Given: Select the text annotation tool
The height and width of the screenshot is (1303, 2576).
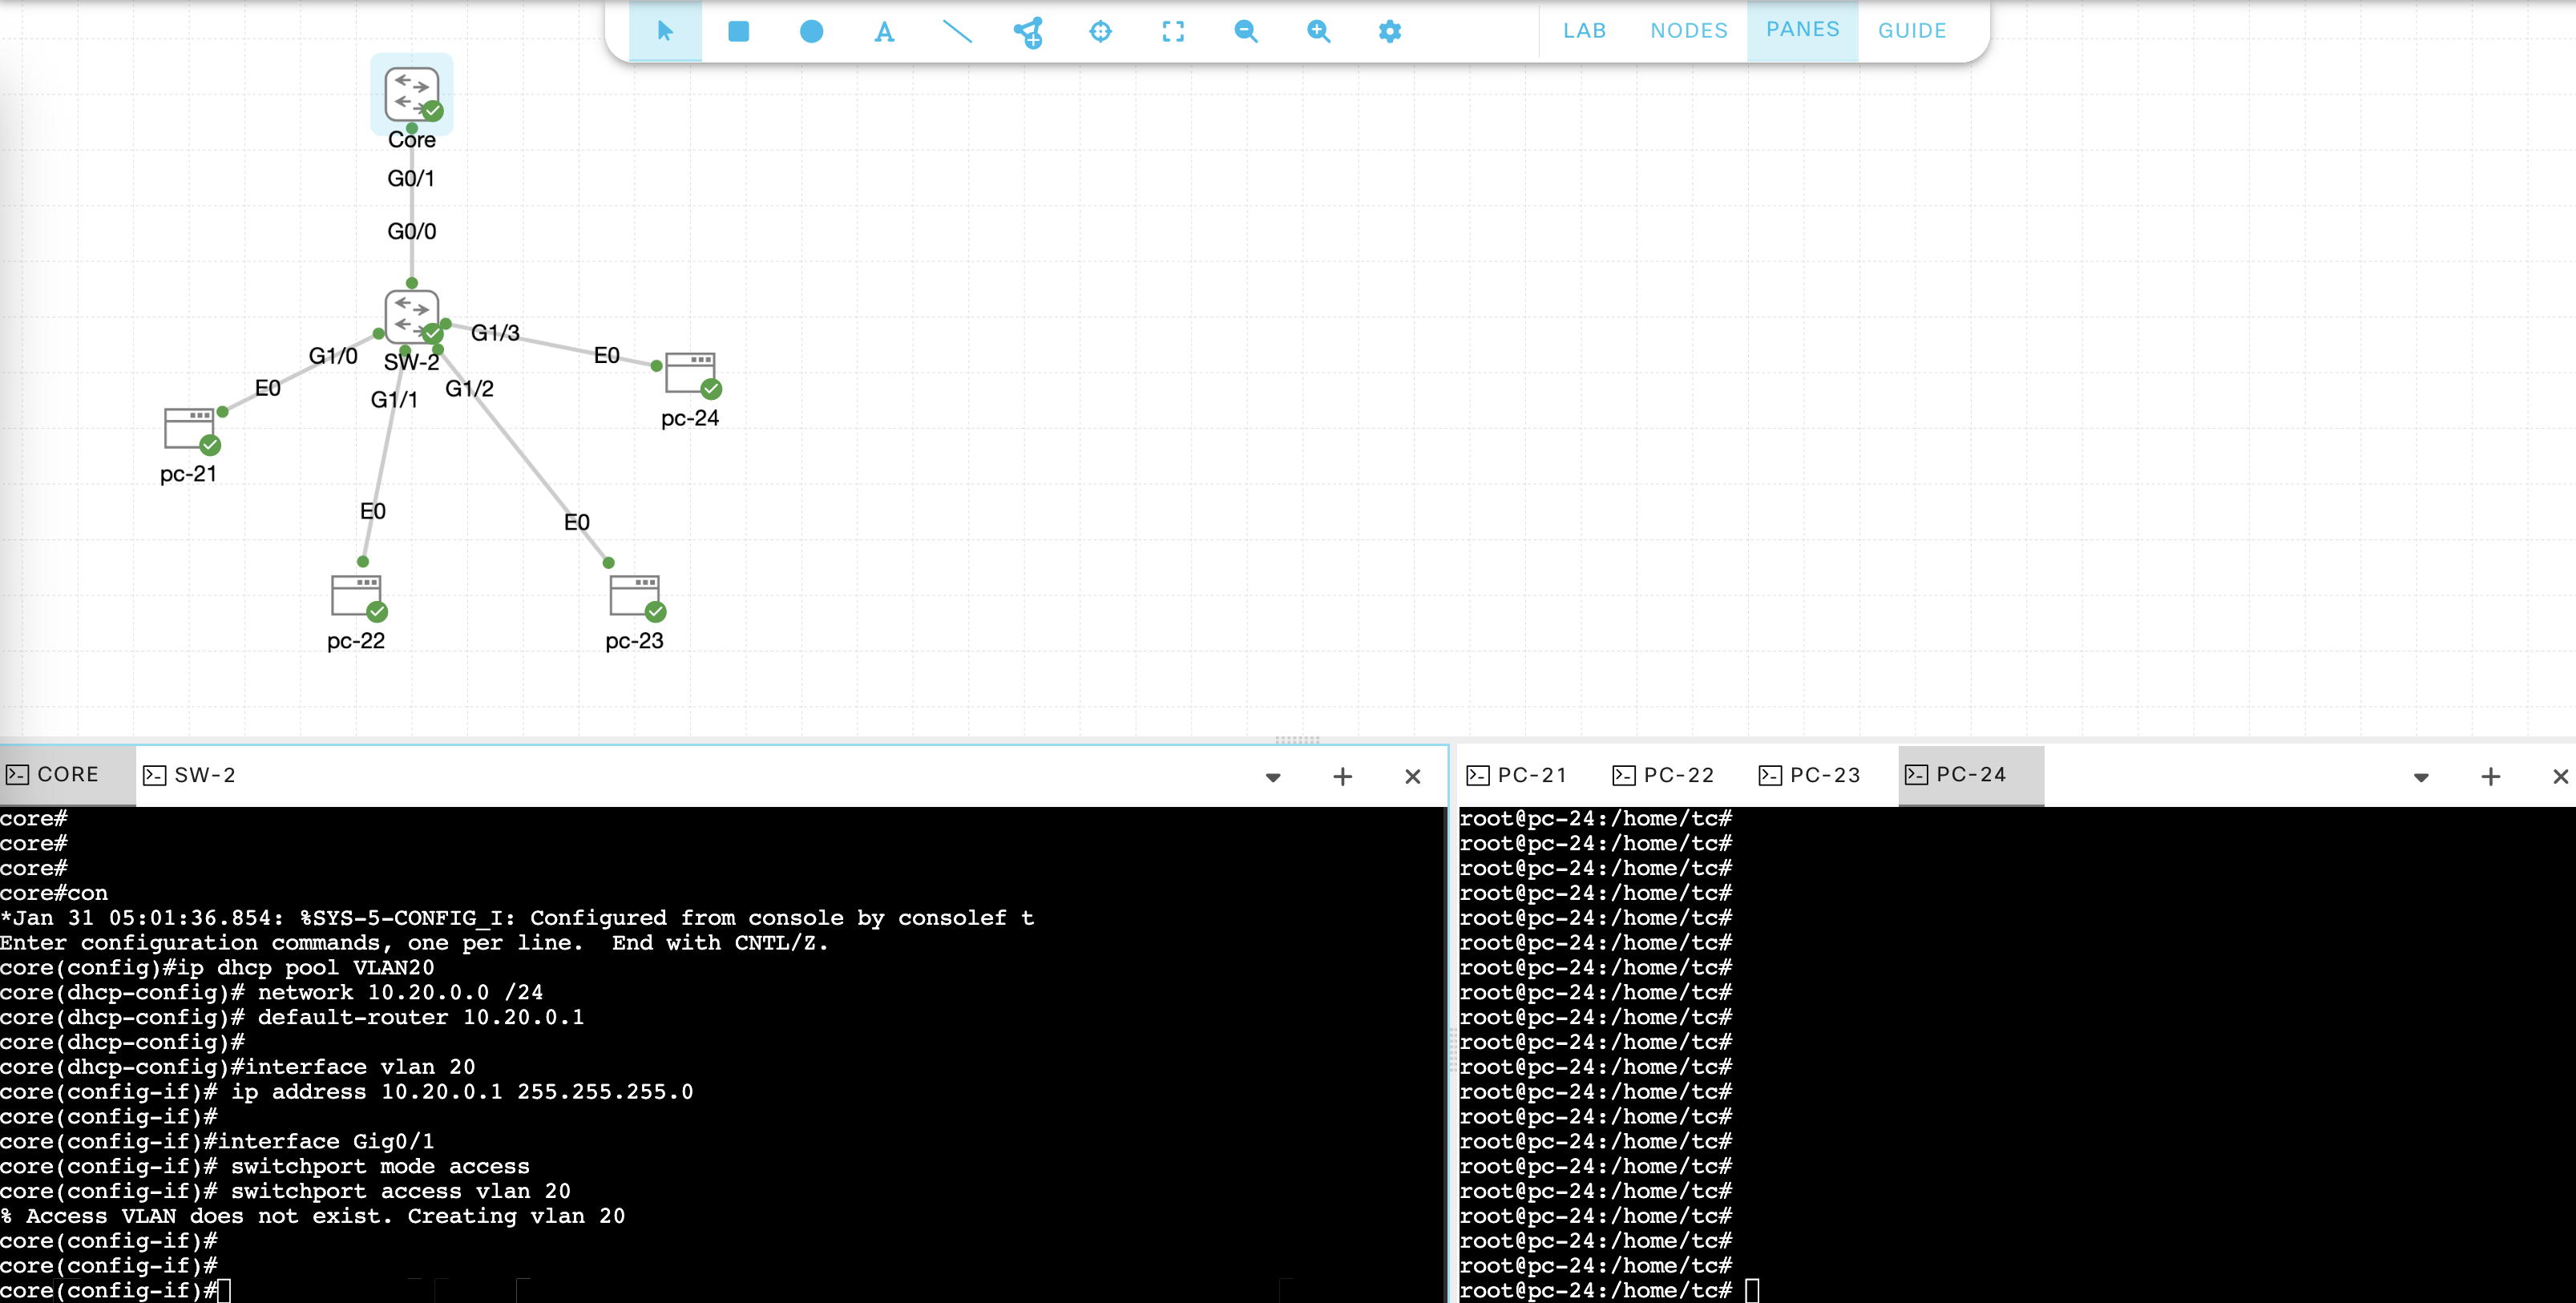Looking at the screenshot, I should (884, 32).
